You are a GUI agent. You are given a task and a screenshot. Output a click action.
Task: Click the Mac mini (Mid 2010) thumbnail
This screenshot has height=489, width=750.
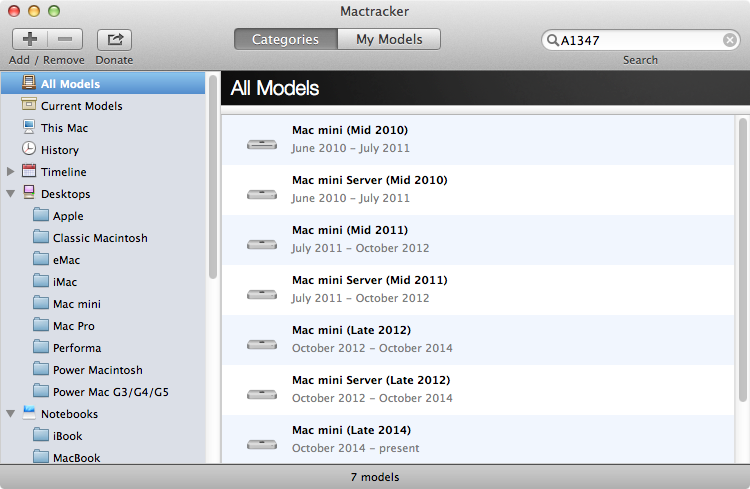click(262, 144)
